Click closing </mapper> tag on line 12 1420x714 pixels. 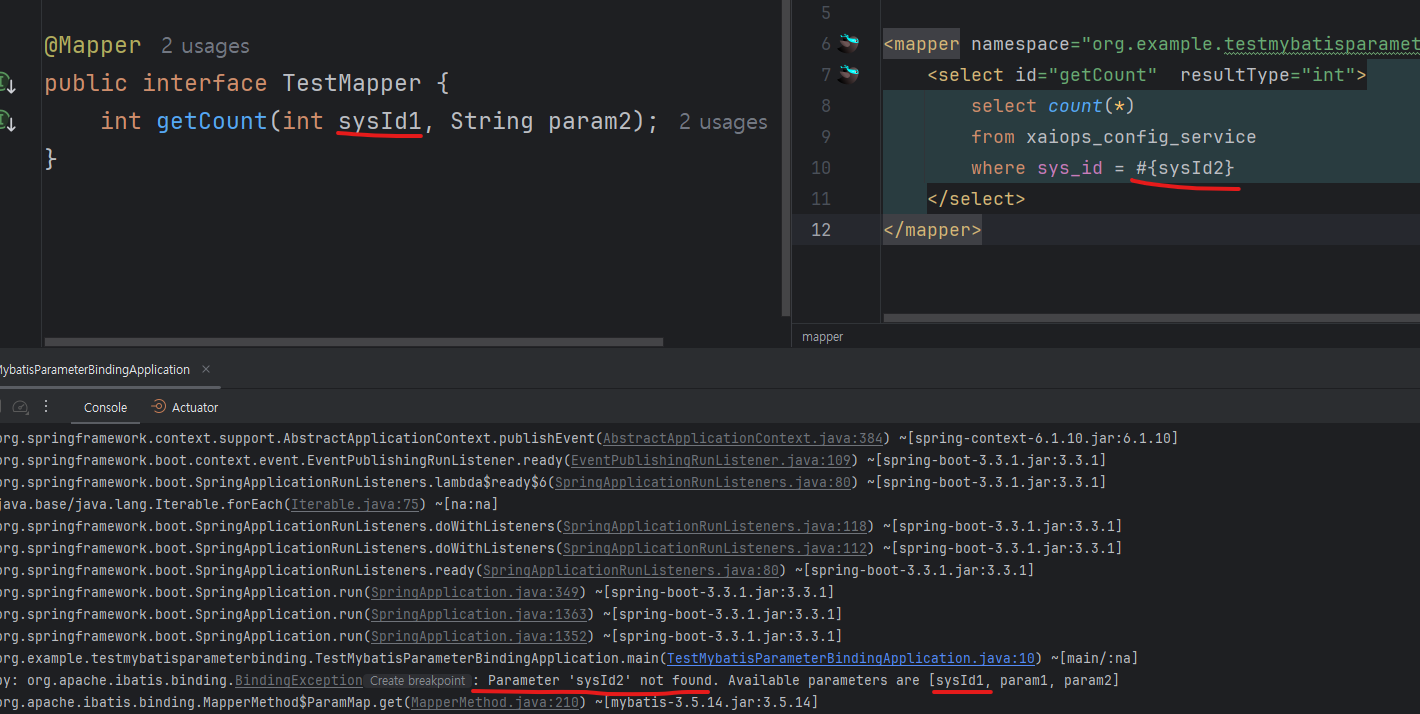932,230
